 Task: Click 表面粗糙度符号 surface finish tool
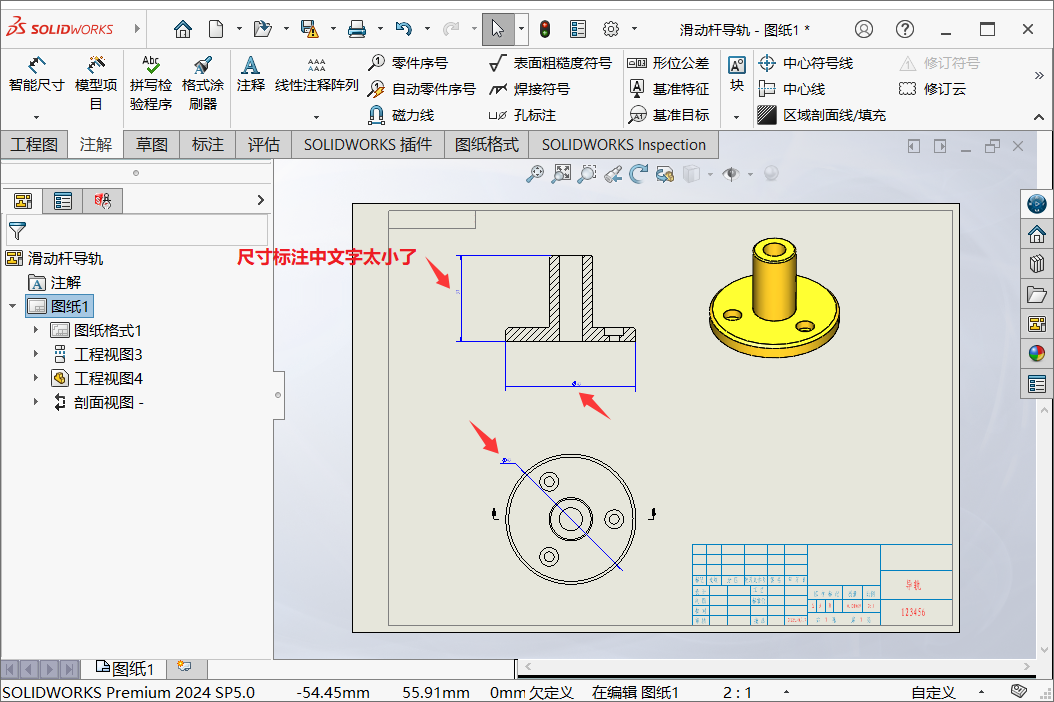tap(550, 63)
